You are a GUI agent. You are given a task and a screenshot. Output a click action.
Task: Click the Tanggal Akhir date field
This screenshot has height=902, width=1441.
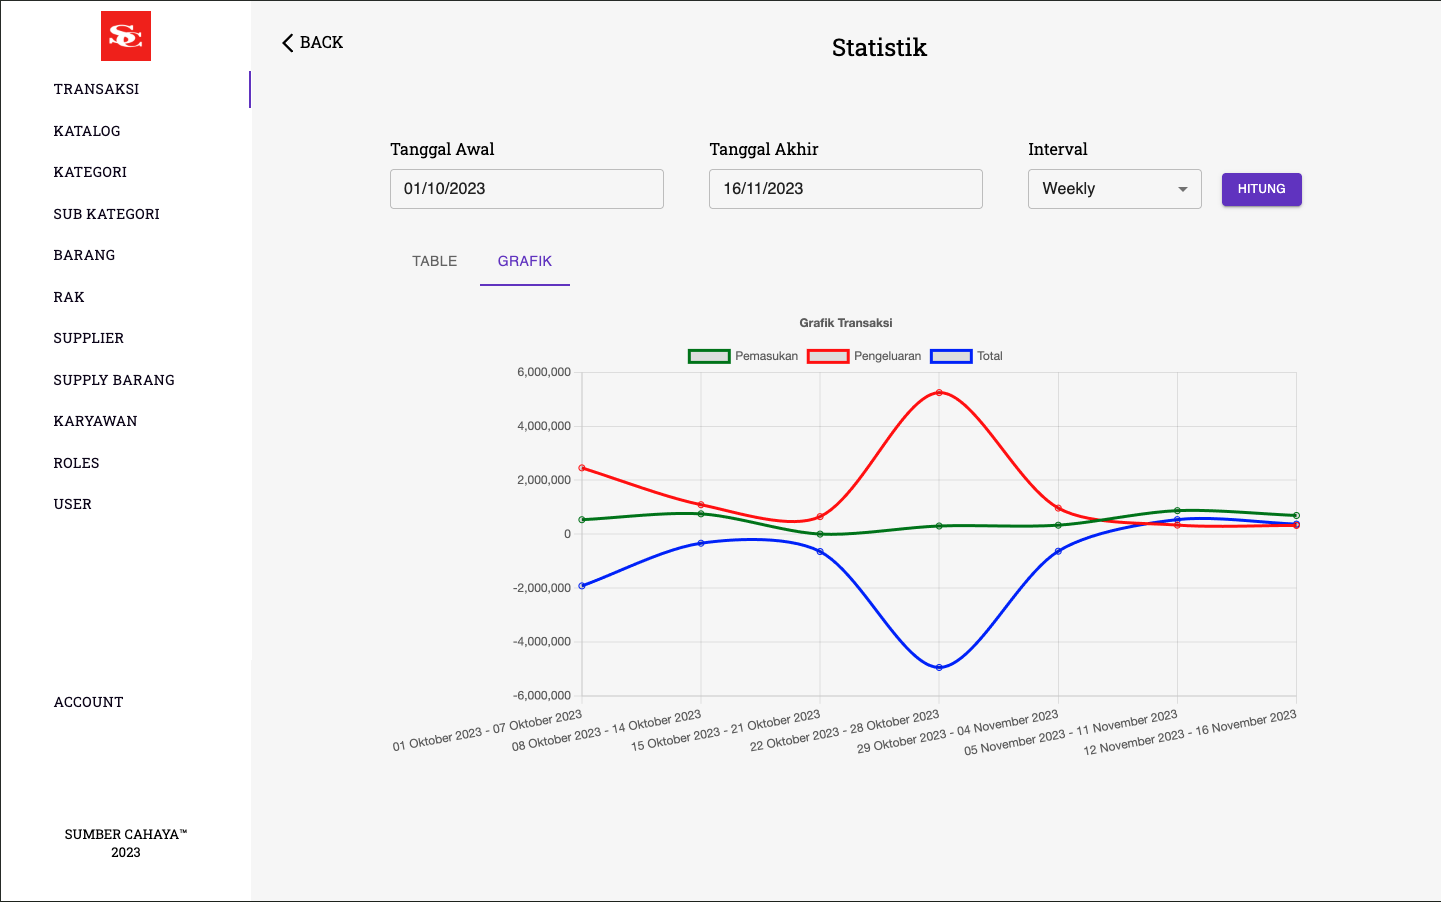845,189
